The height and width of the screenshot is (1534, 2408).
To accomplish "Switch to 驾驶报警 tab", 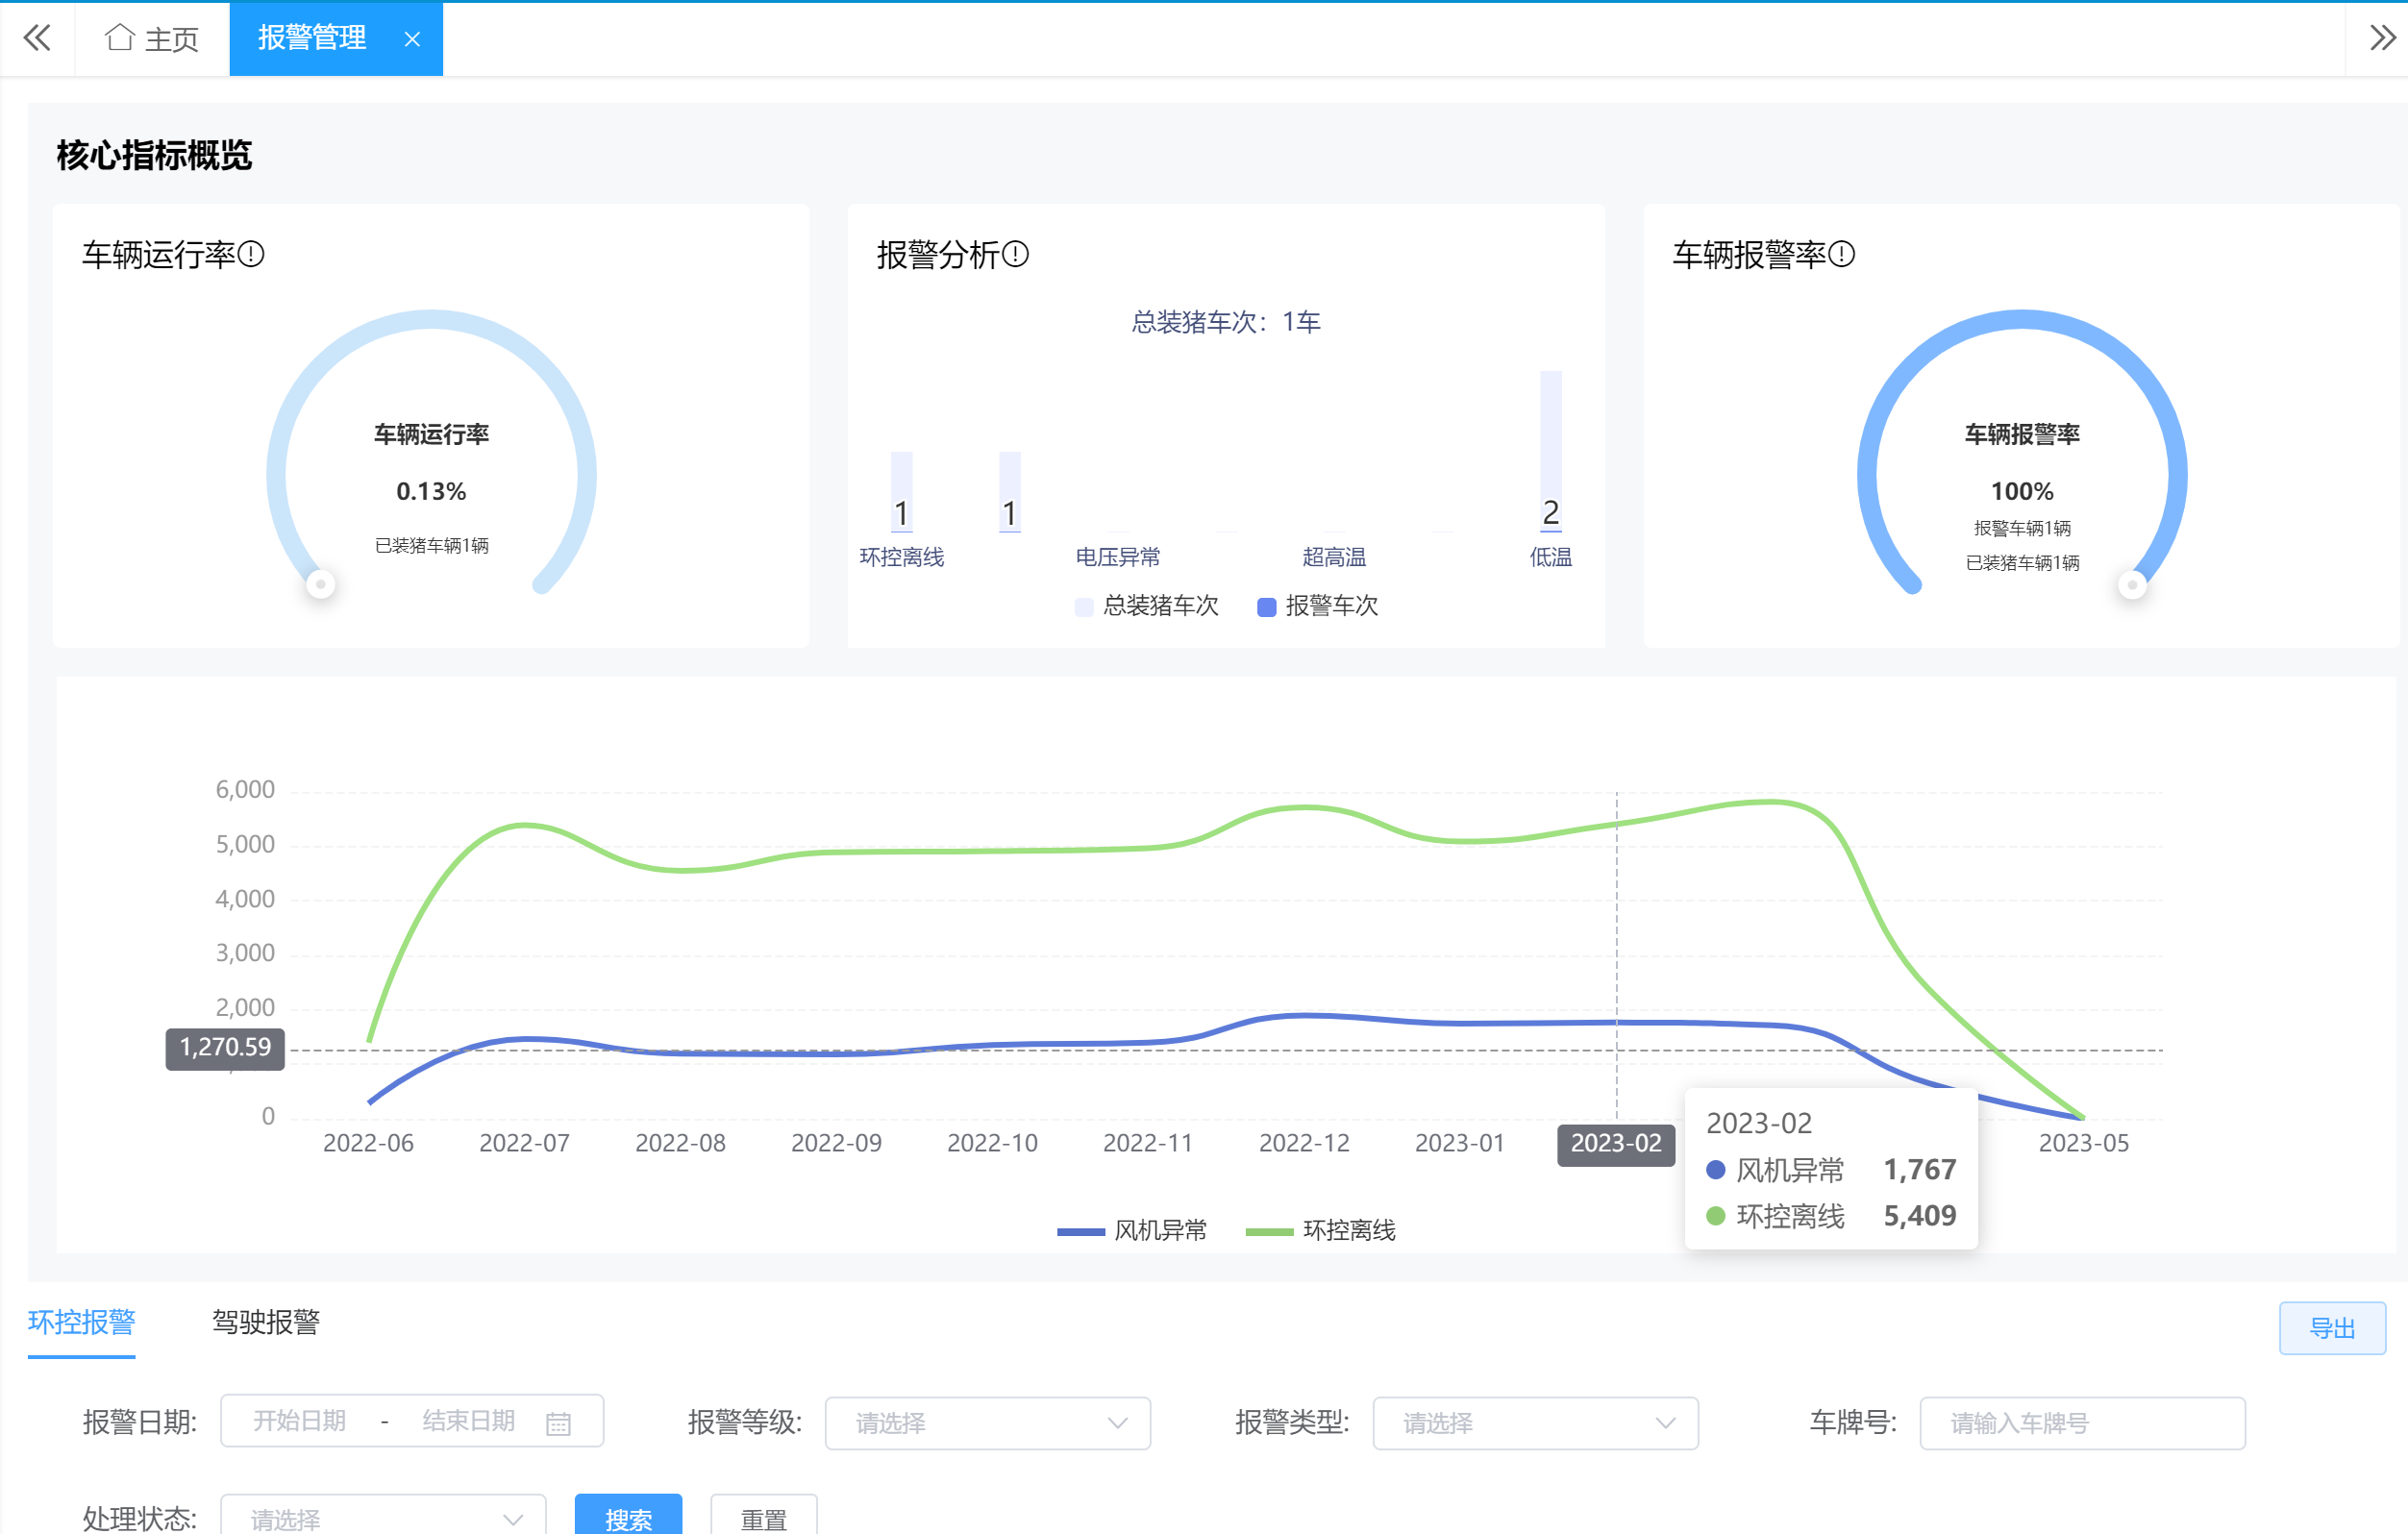I will (266, 1322).
